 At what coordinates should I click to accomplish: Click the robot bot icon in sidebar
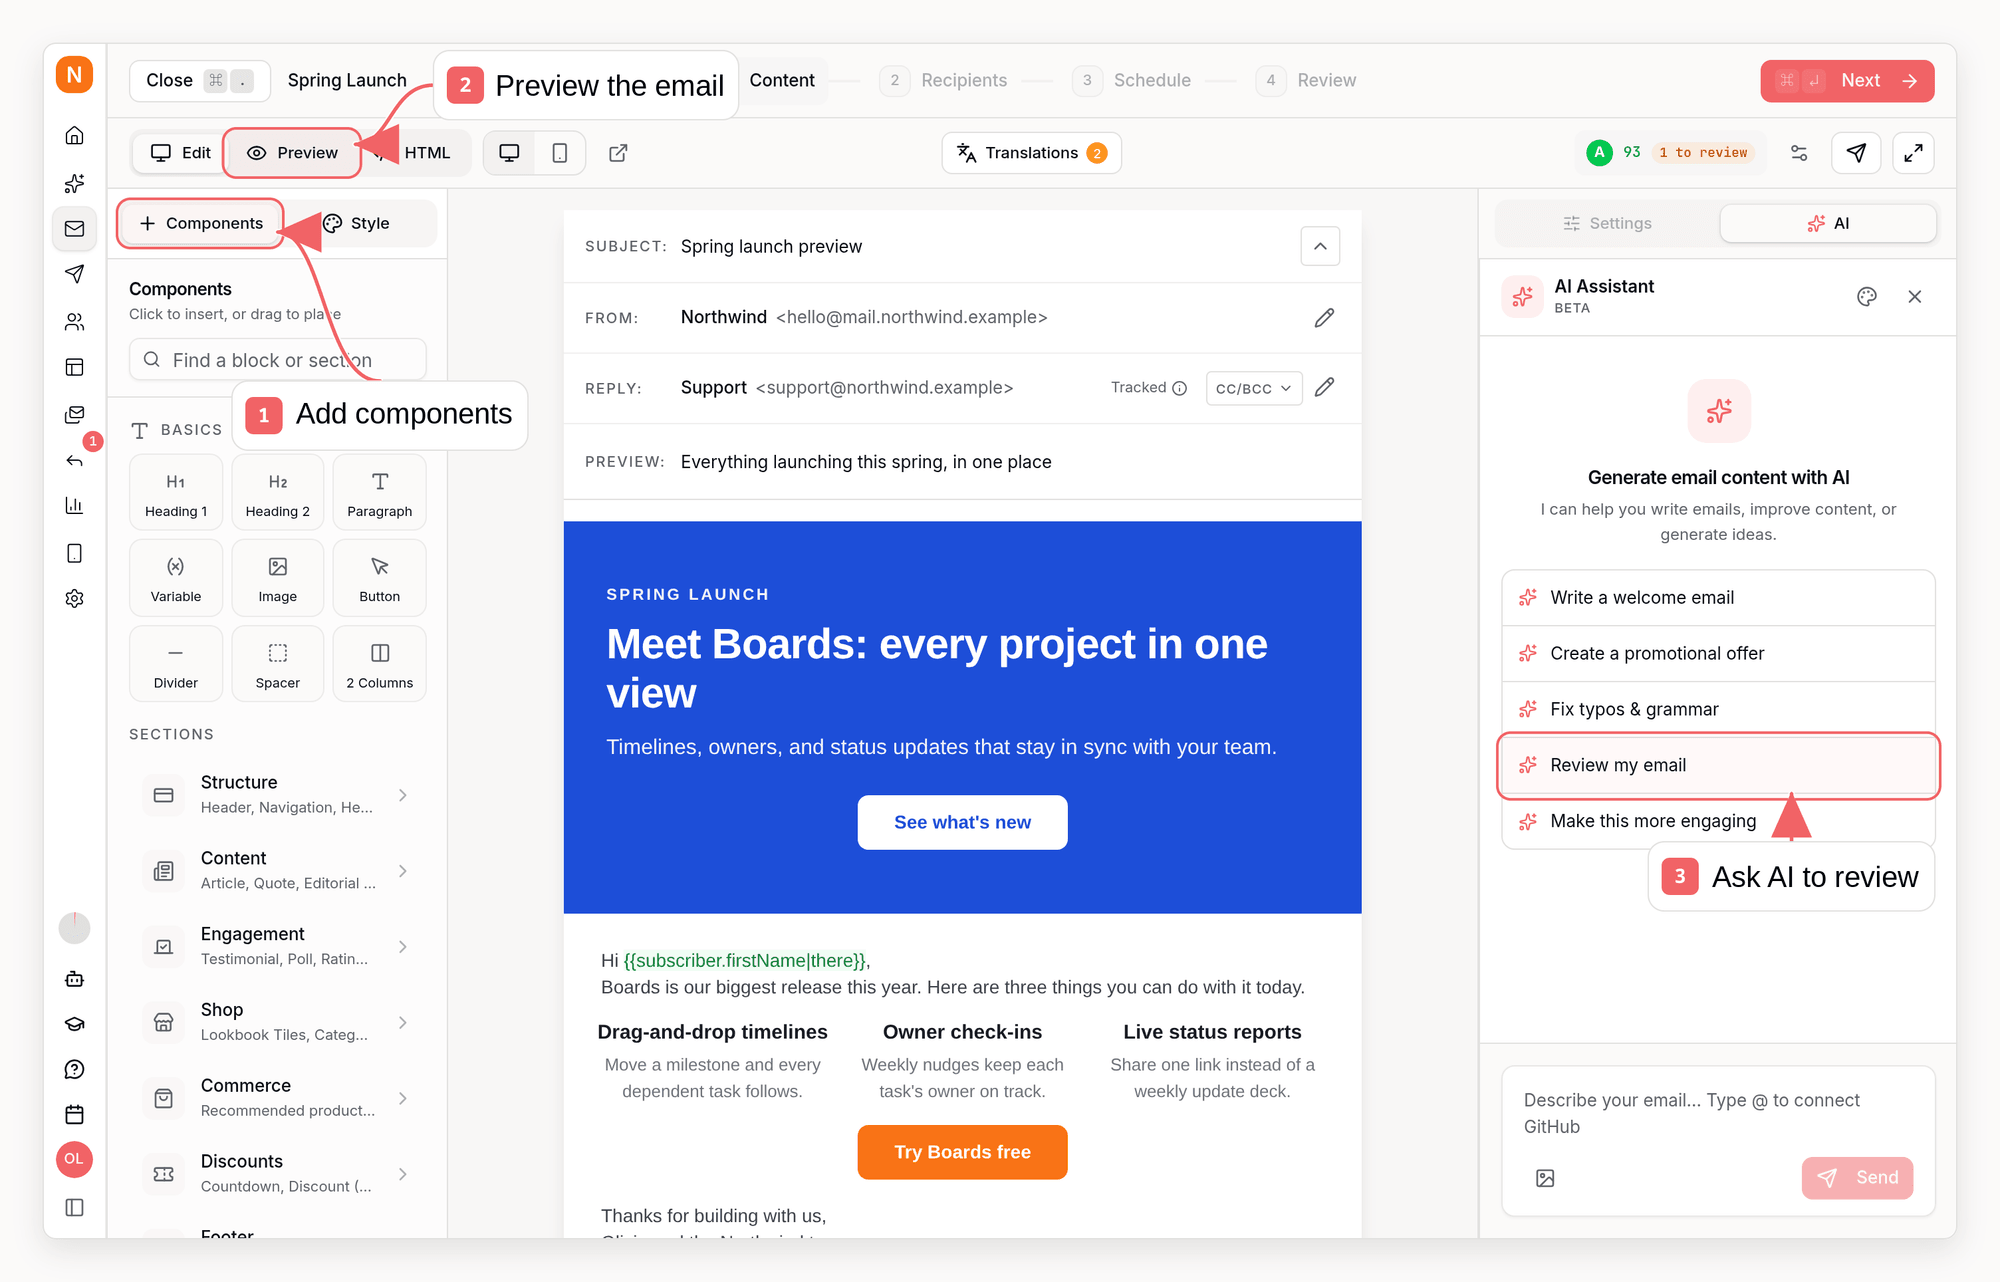pyautogui.click(x=75, y=979)
